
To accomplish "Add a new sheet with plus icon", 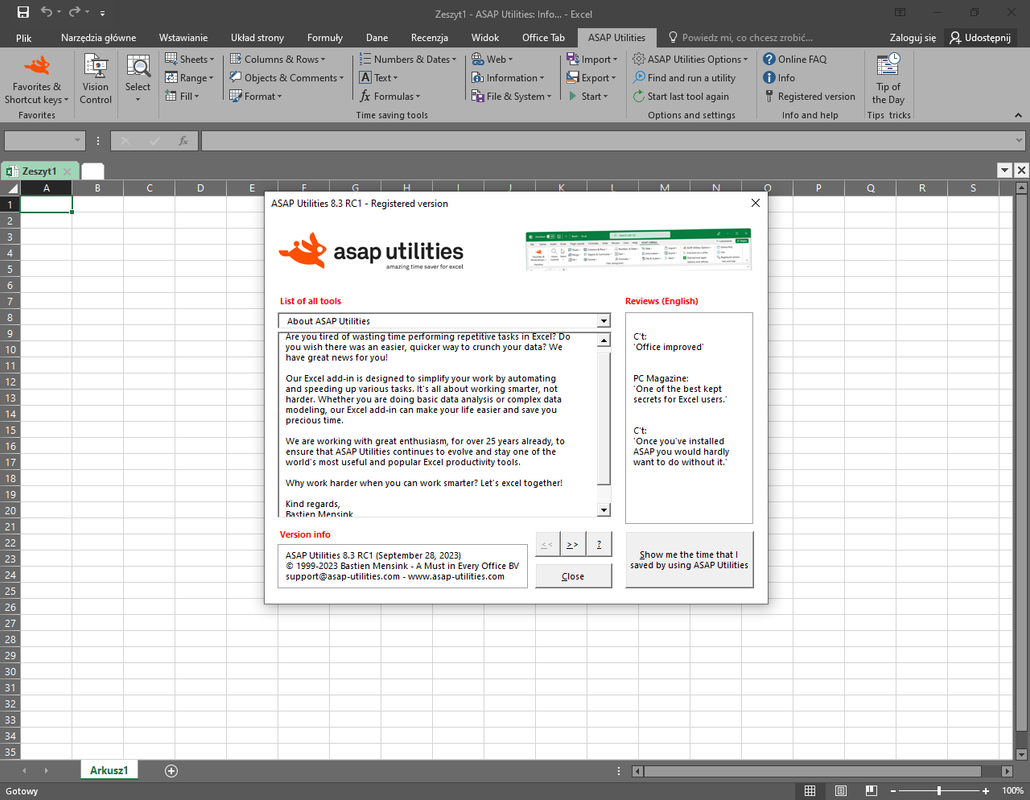I will point(171,770).
